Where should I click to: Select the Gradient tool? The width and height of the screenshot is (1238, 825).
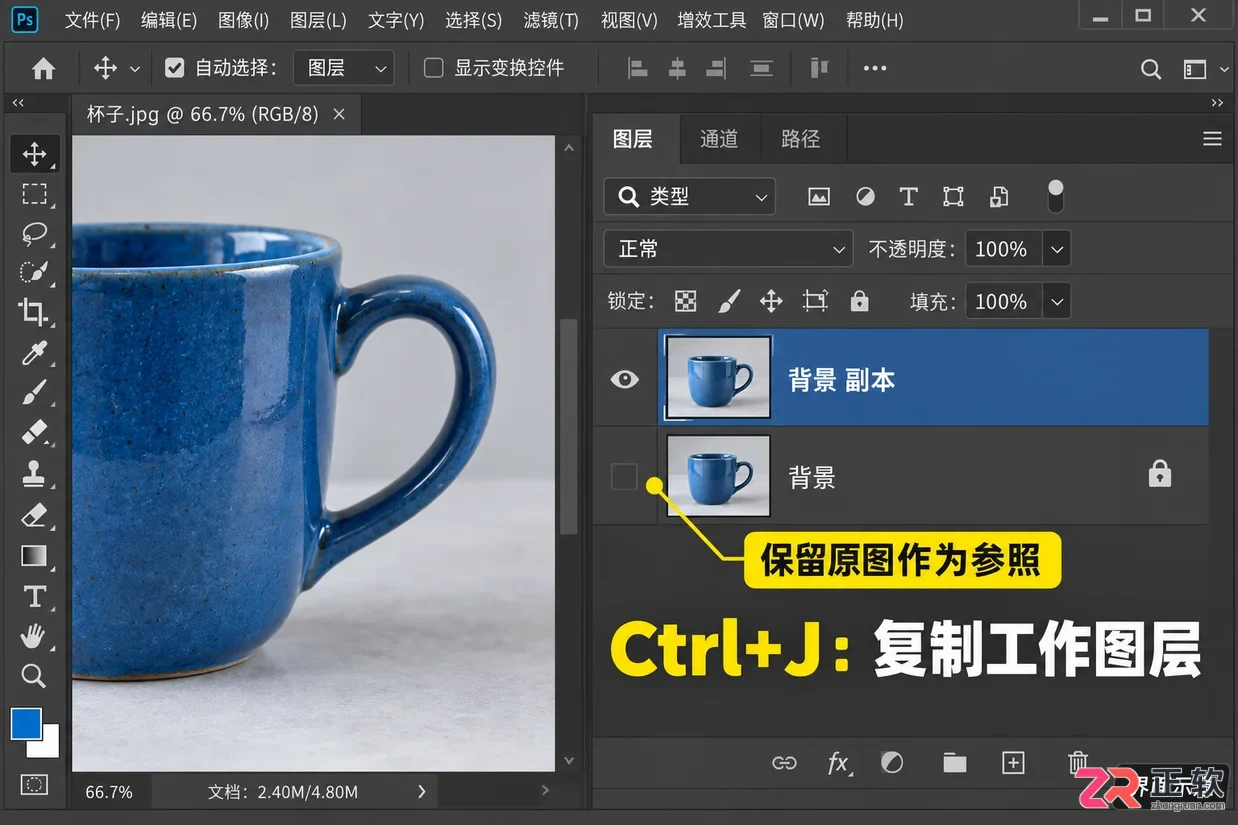35,555
